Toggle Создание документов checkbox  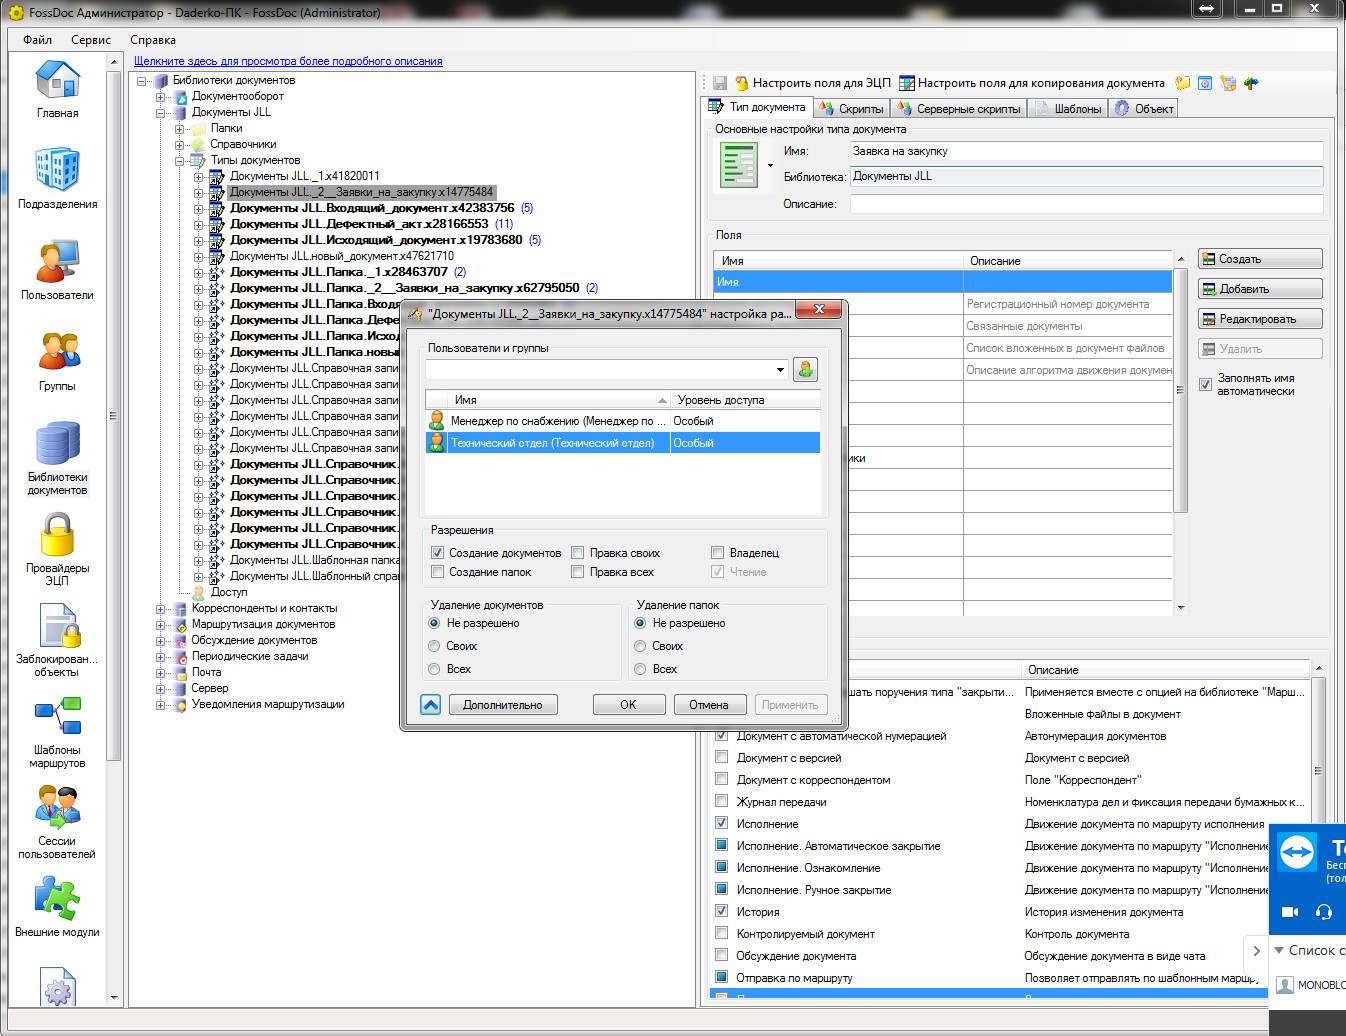point(437,553)
